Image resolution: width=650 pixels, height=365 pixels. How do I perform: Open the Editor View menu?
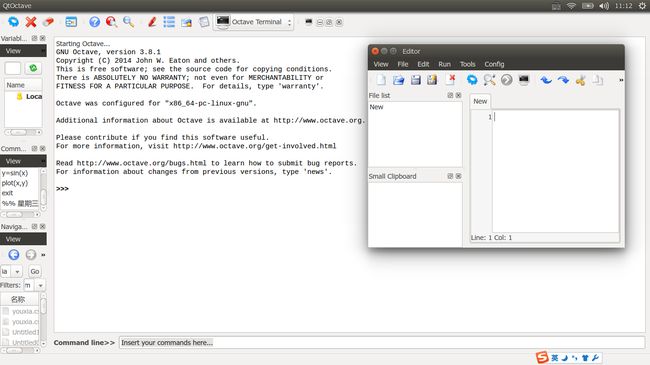coord(381,64)
